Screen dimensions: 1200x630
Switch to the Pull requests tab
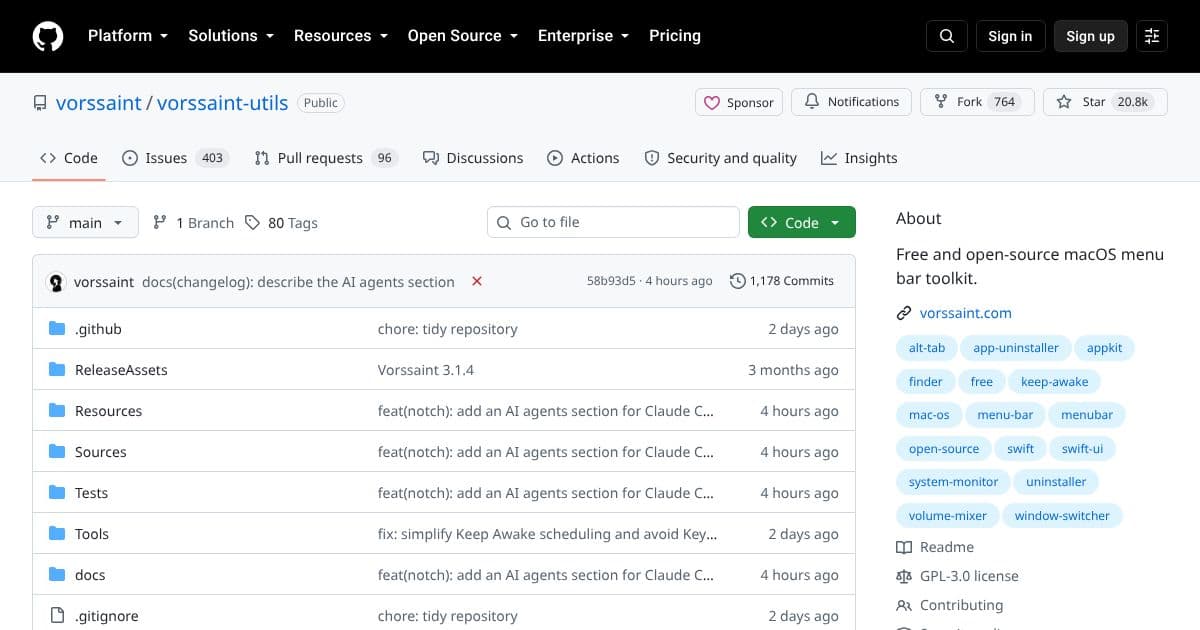tap(326, 158)
